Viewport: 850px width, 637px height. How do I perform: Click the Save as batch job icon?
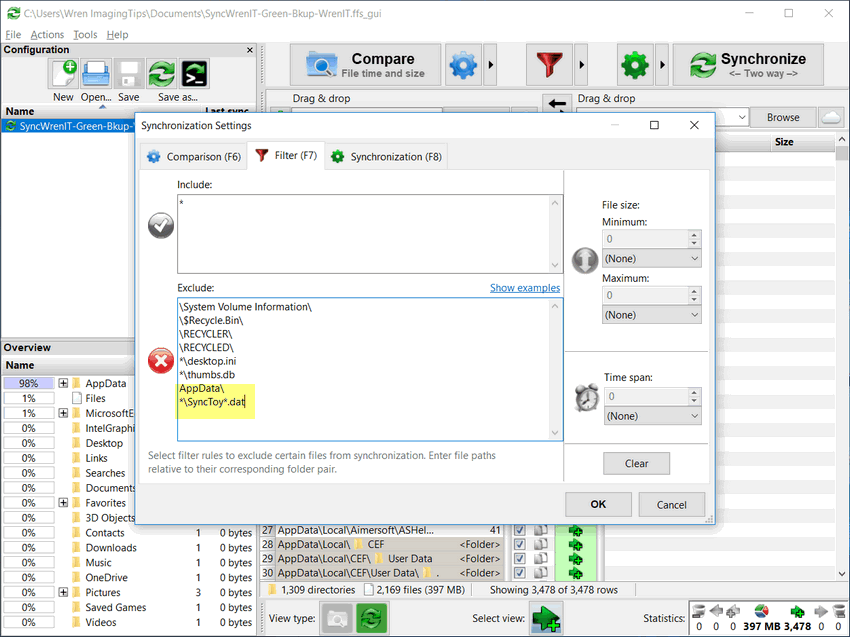point(194,74)
